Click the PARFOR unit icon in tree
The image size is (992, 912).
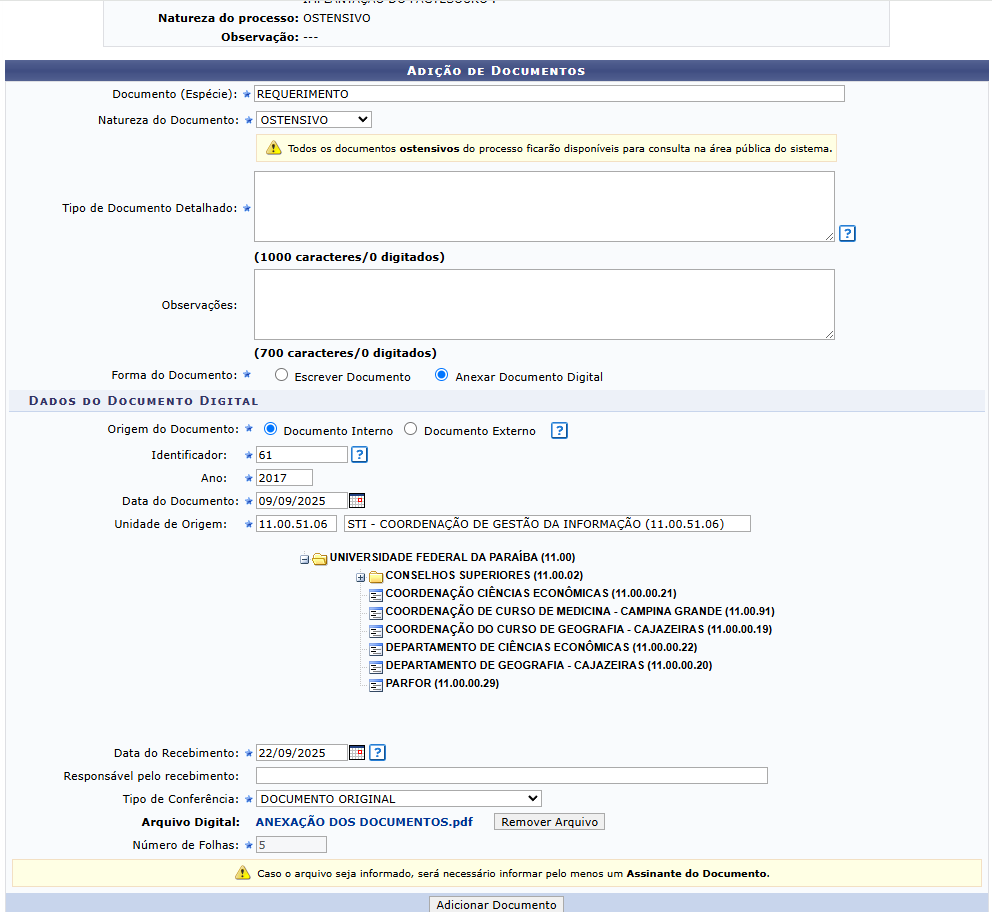pos(376,684)
